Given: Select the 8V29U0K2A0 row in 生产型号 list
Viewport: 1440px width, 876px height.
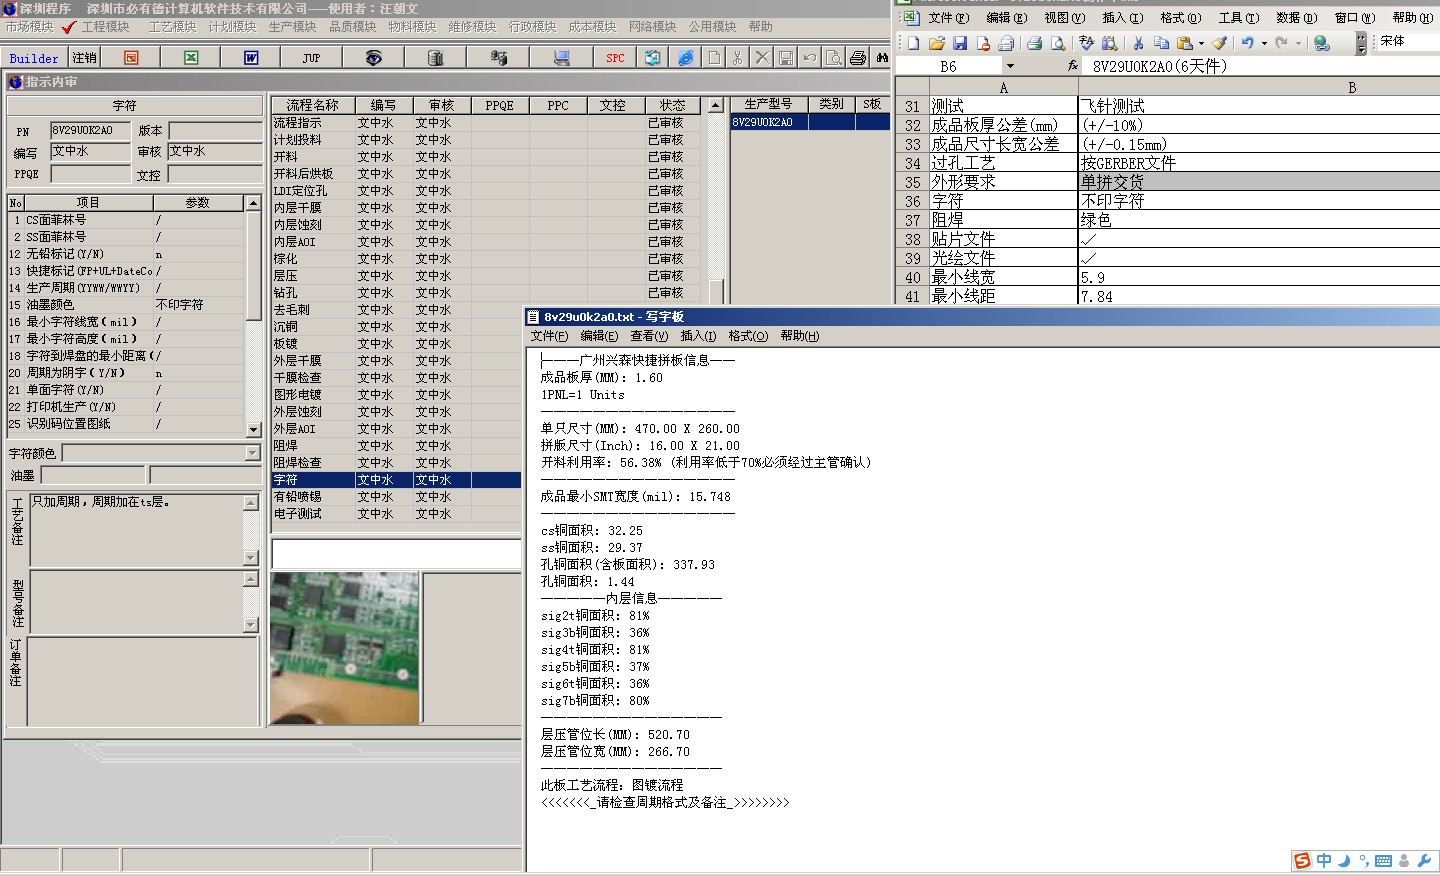Looking at the screenshot, I should pos(809,122).
